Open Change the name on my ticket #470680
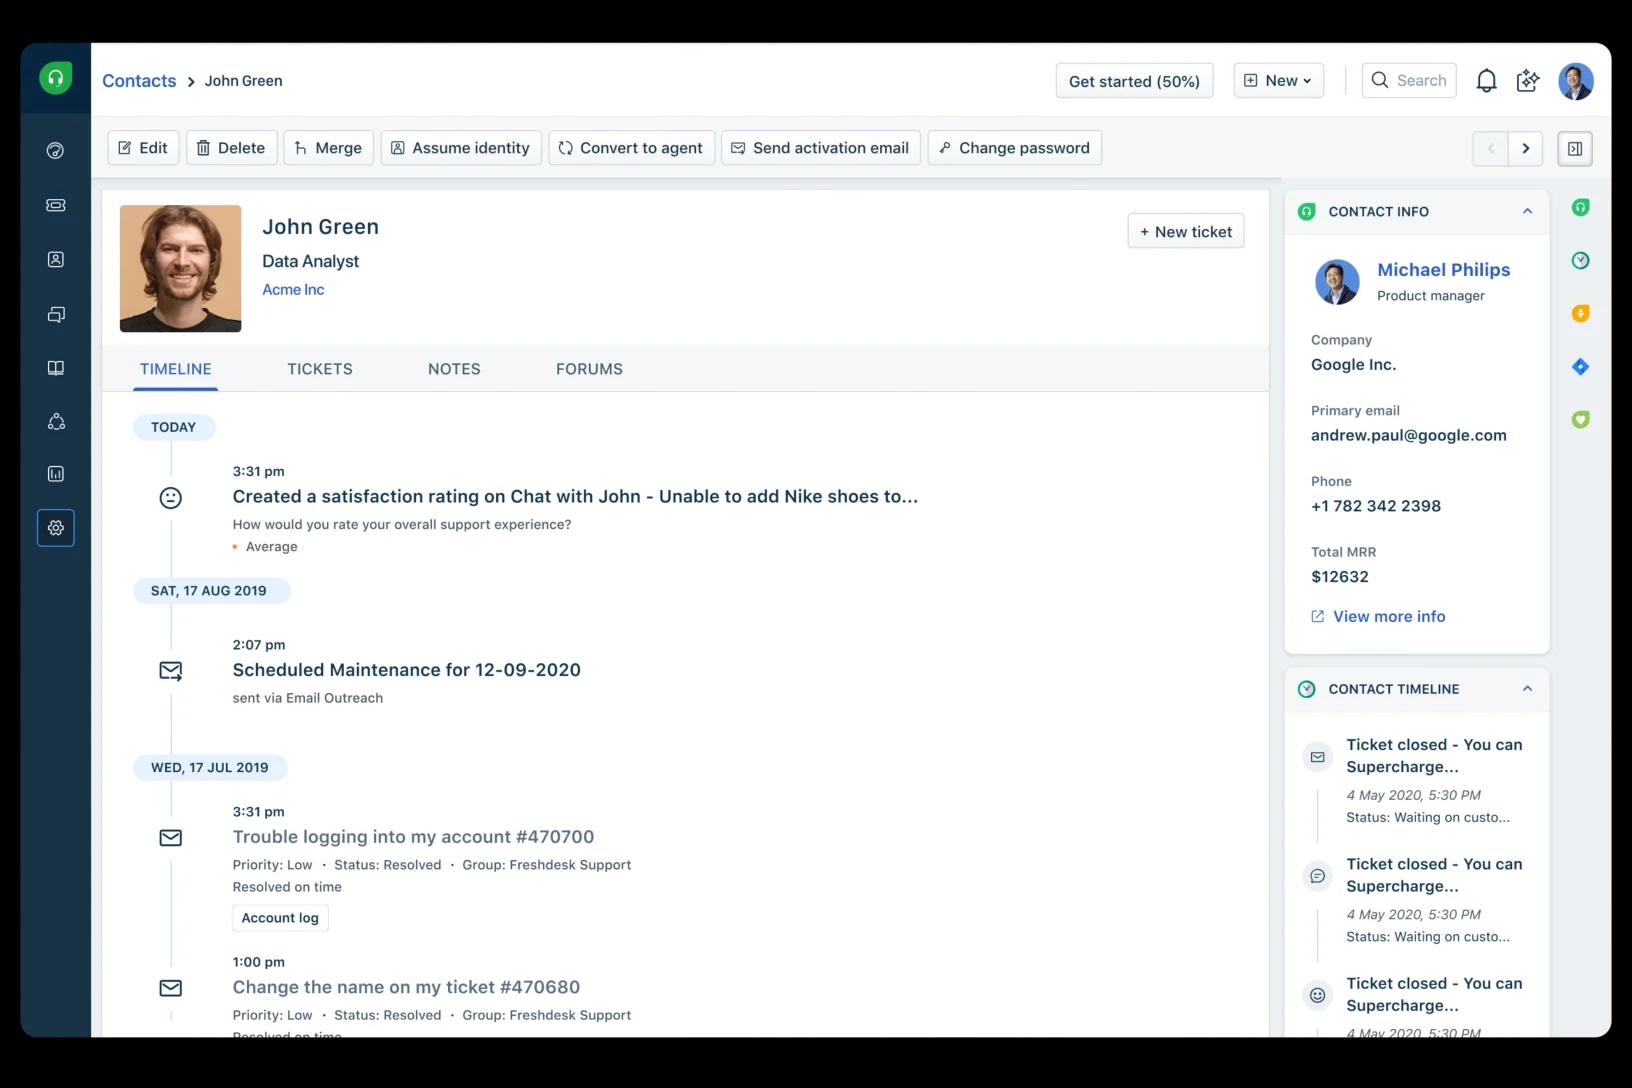 406,987
